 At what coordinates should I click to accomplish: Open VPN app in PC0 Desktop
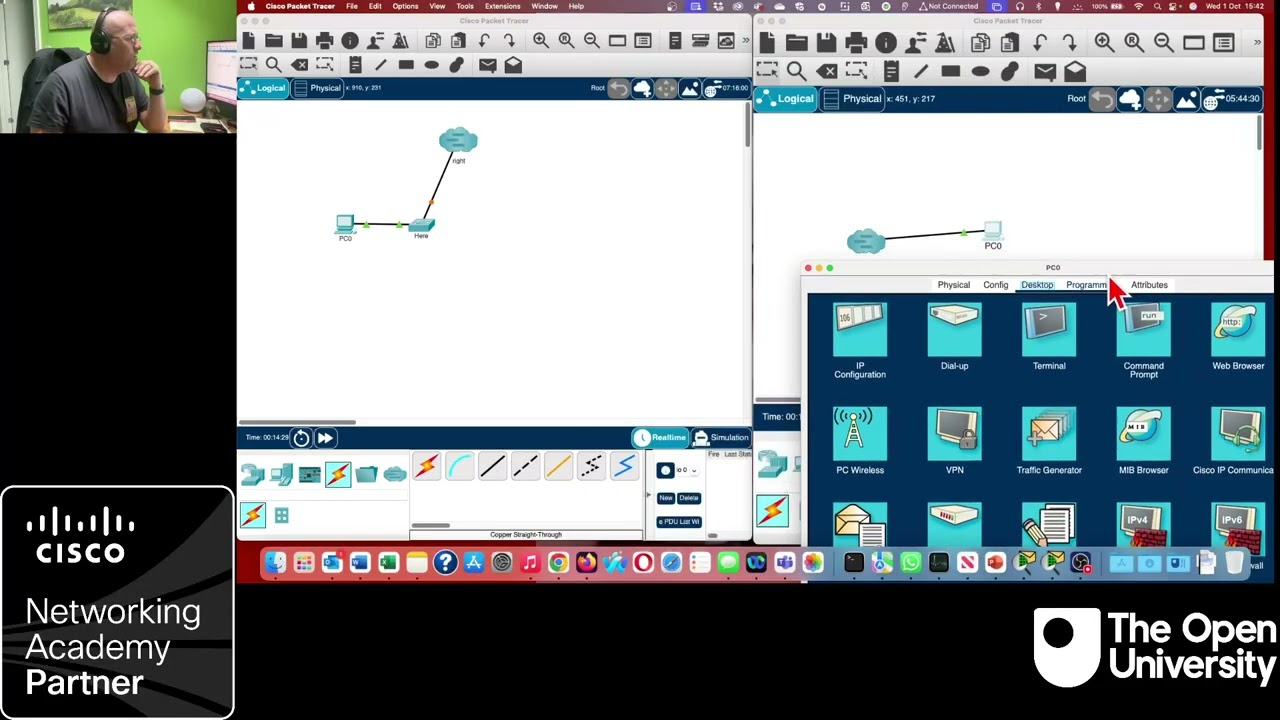click(x=954, y=441)
